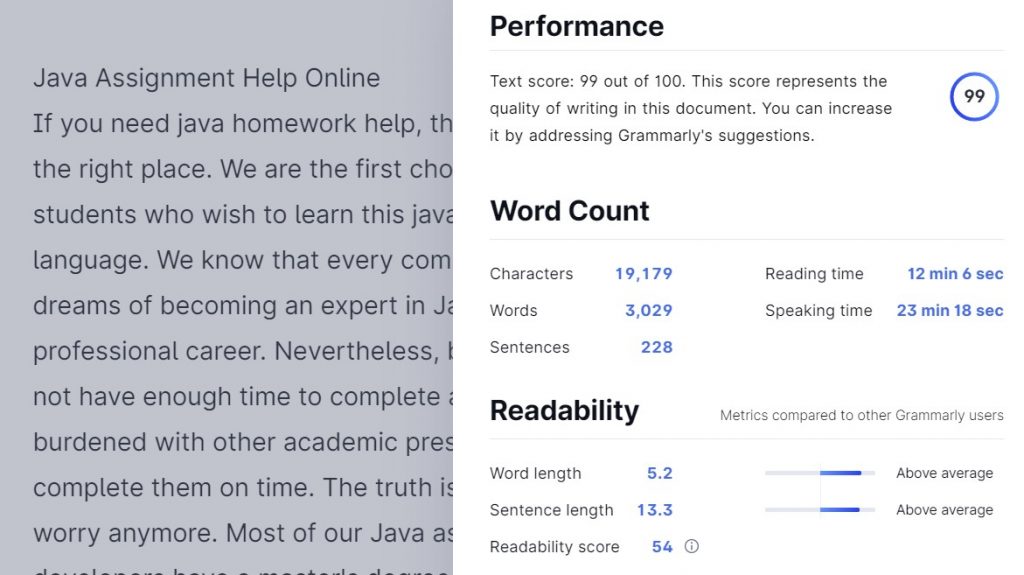
Task: Click the Readability score value 54
Action: [x=662, y=547]
